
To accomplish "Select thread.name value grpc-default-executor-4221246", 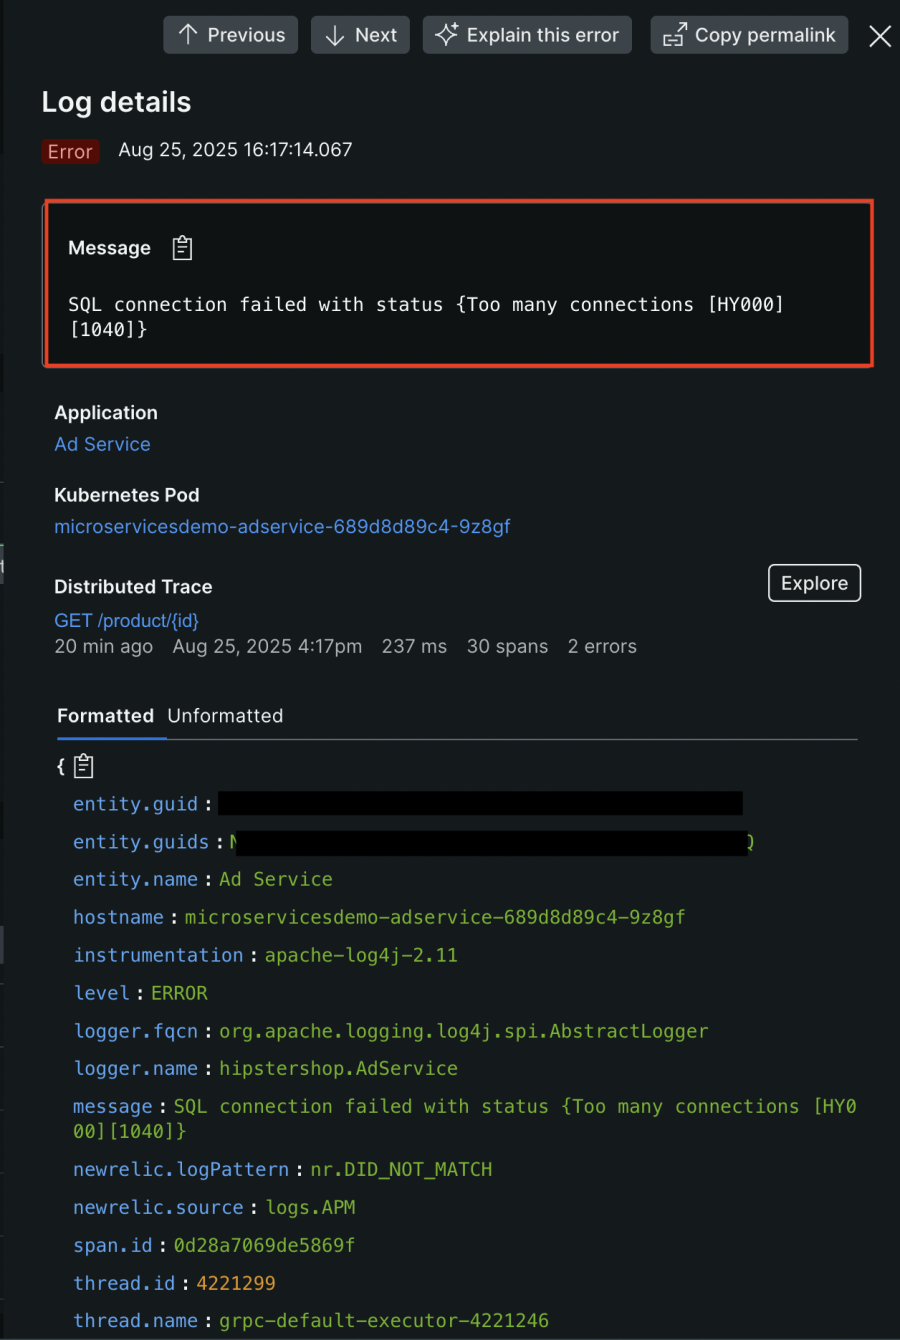I will click(384, 1321).
